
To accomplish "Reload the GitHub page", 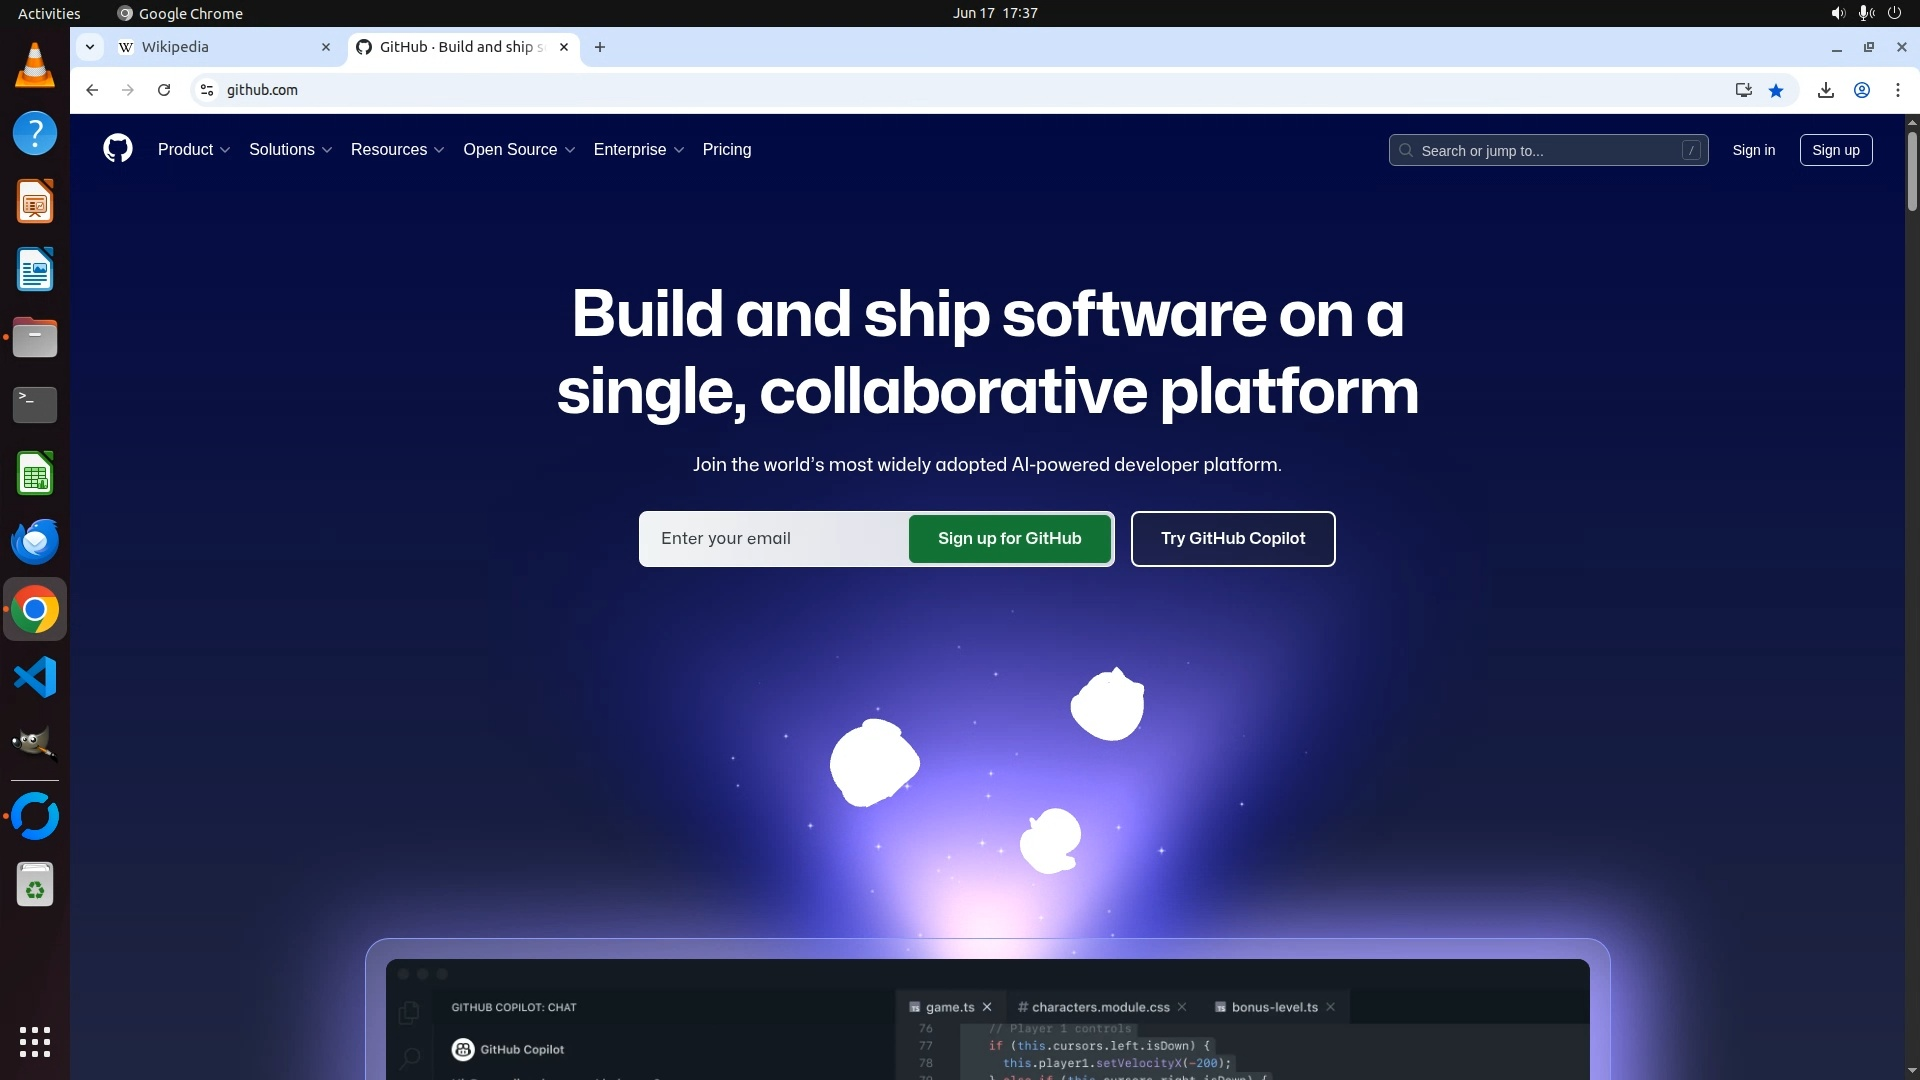I will [164, 90].
